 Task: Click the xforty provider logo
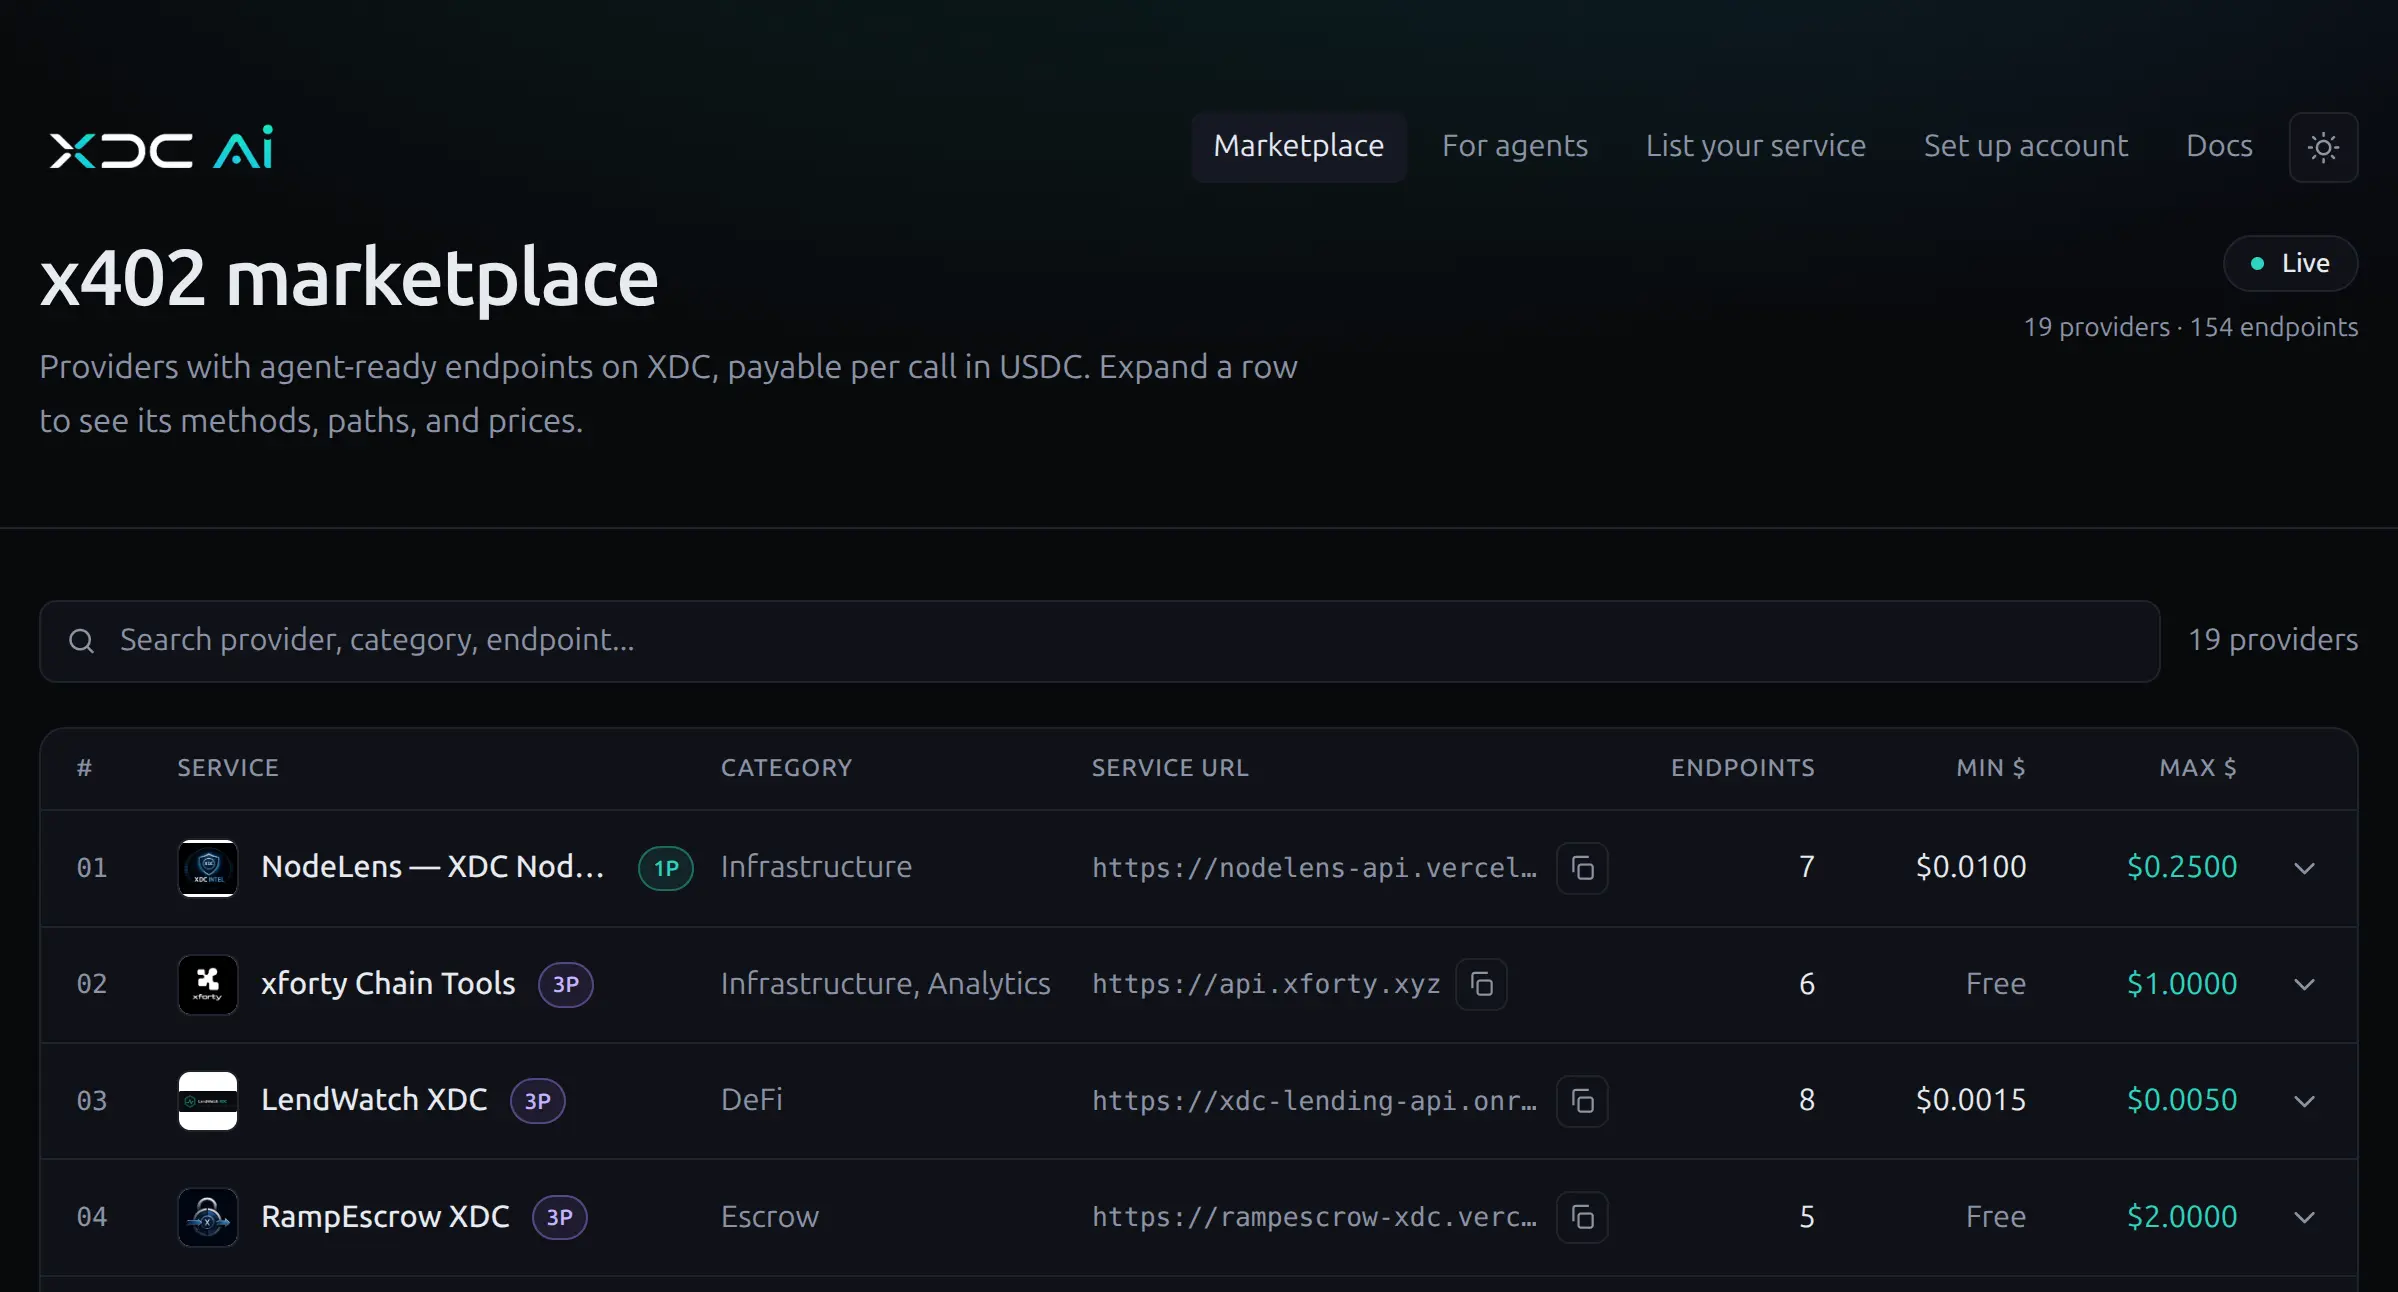(x=208, y=985)
